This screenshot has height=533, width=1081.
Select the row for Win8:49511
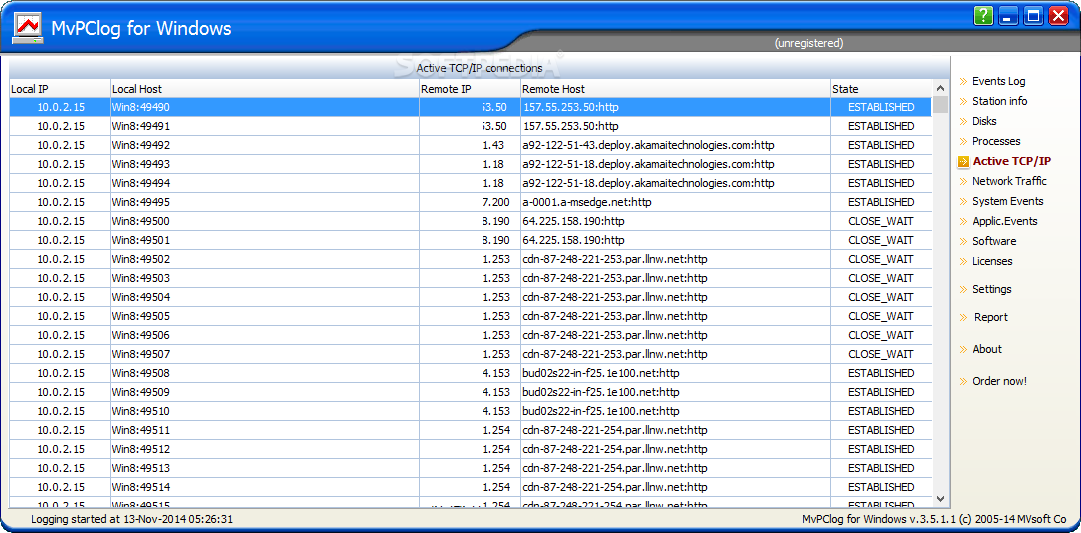pos(470,430)
